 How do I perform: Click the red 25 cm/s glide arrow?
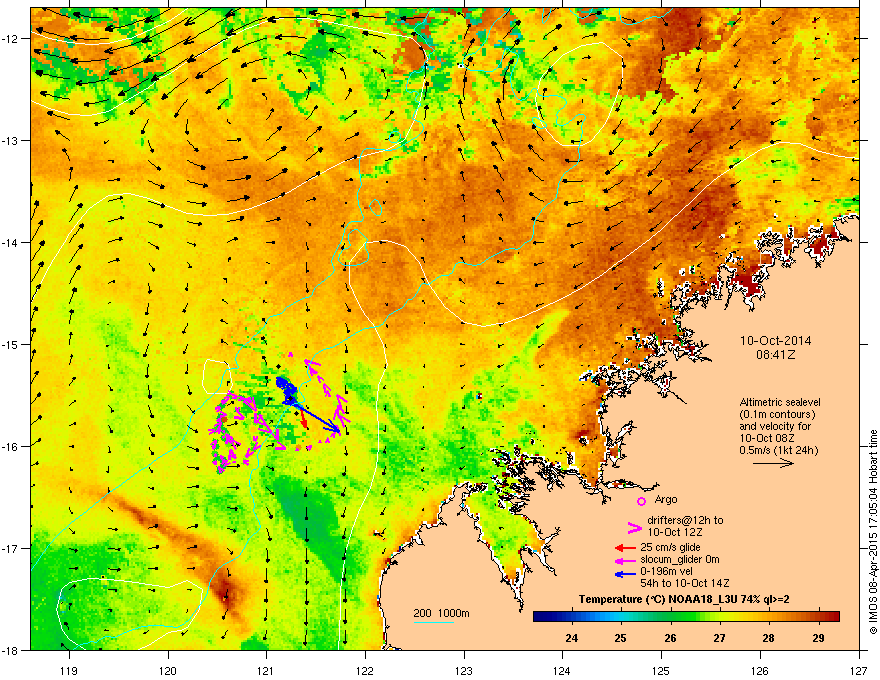(625, 548)
